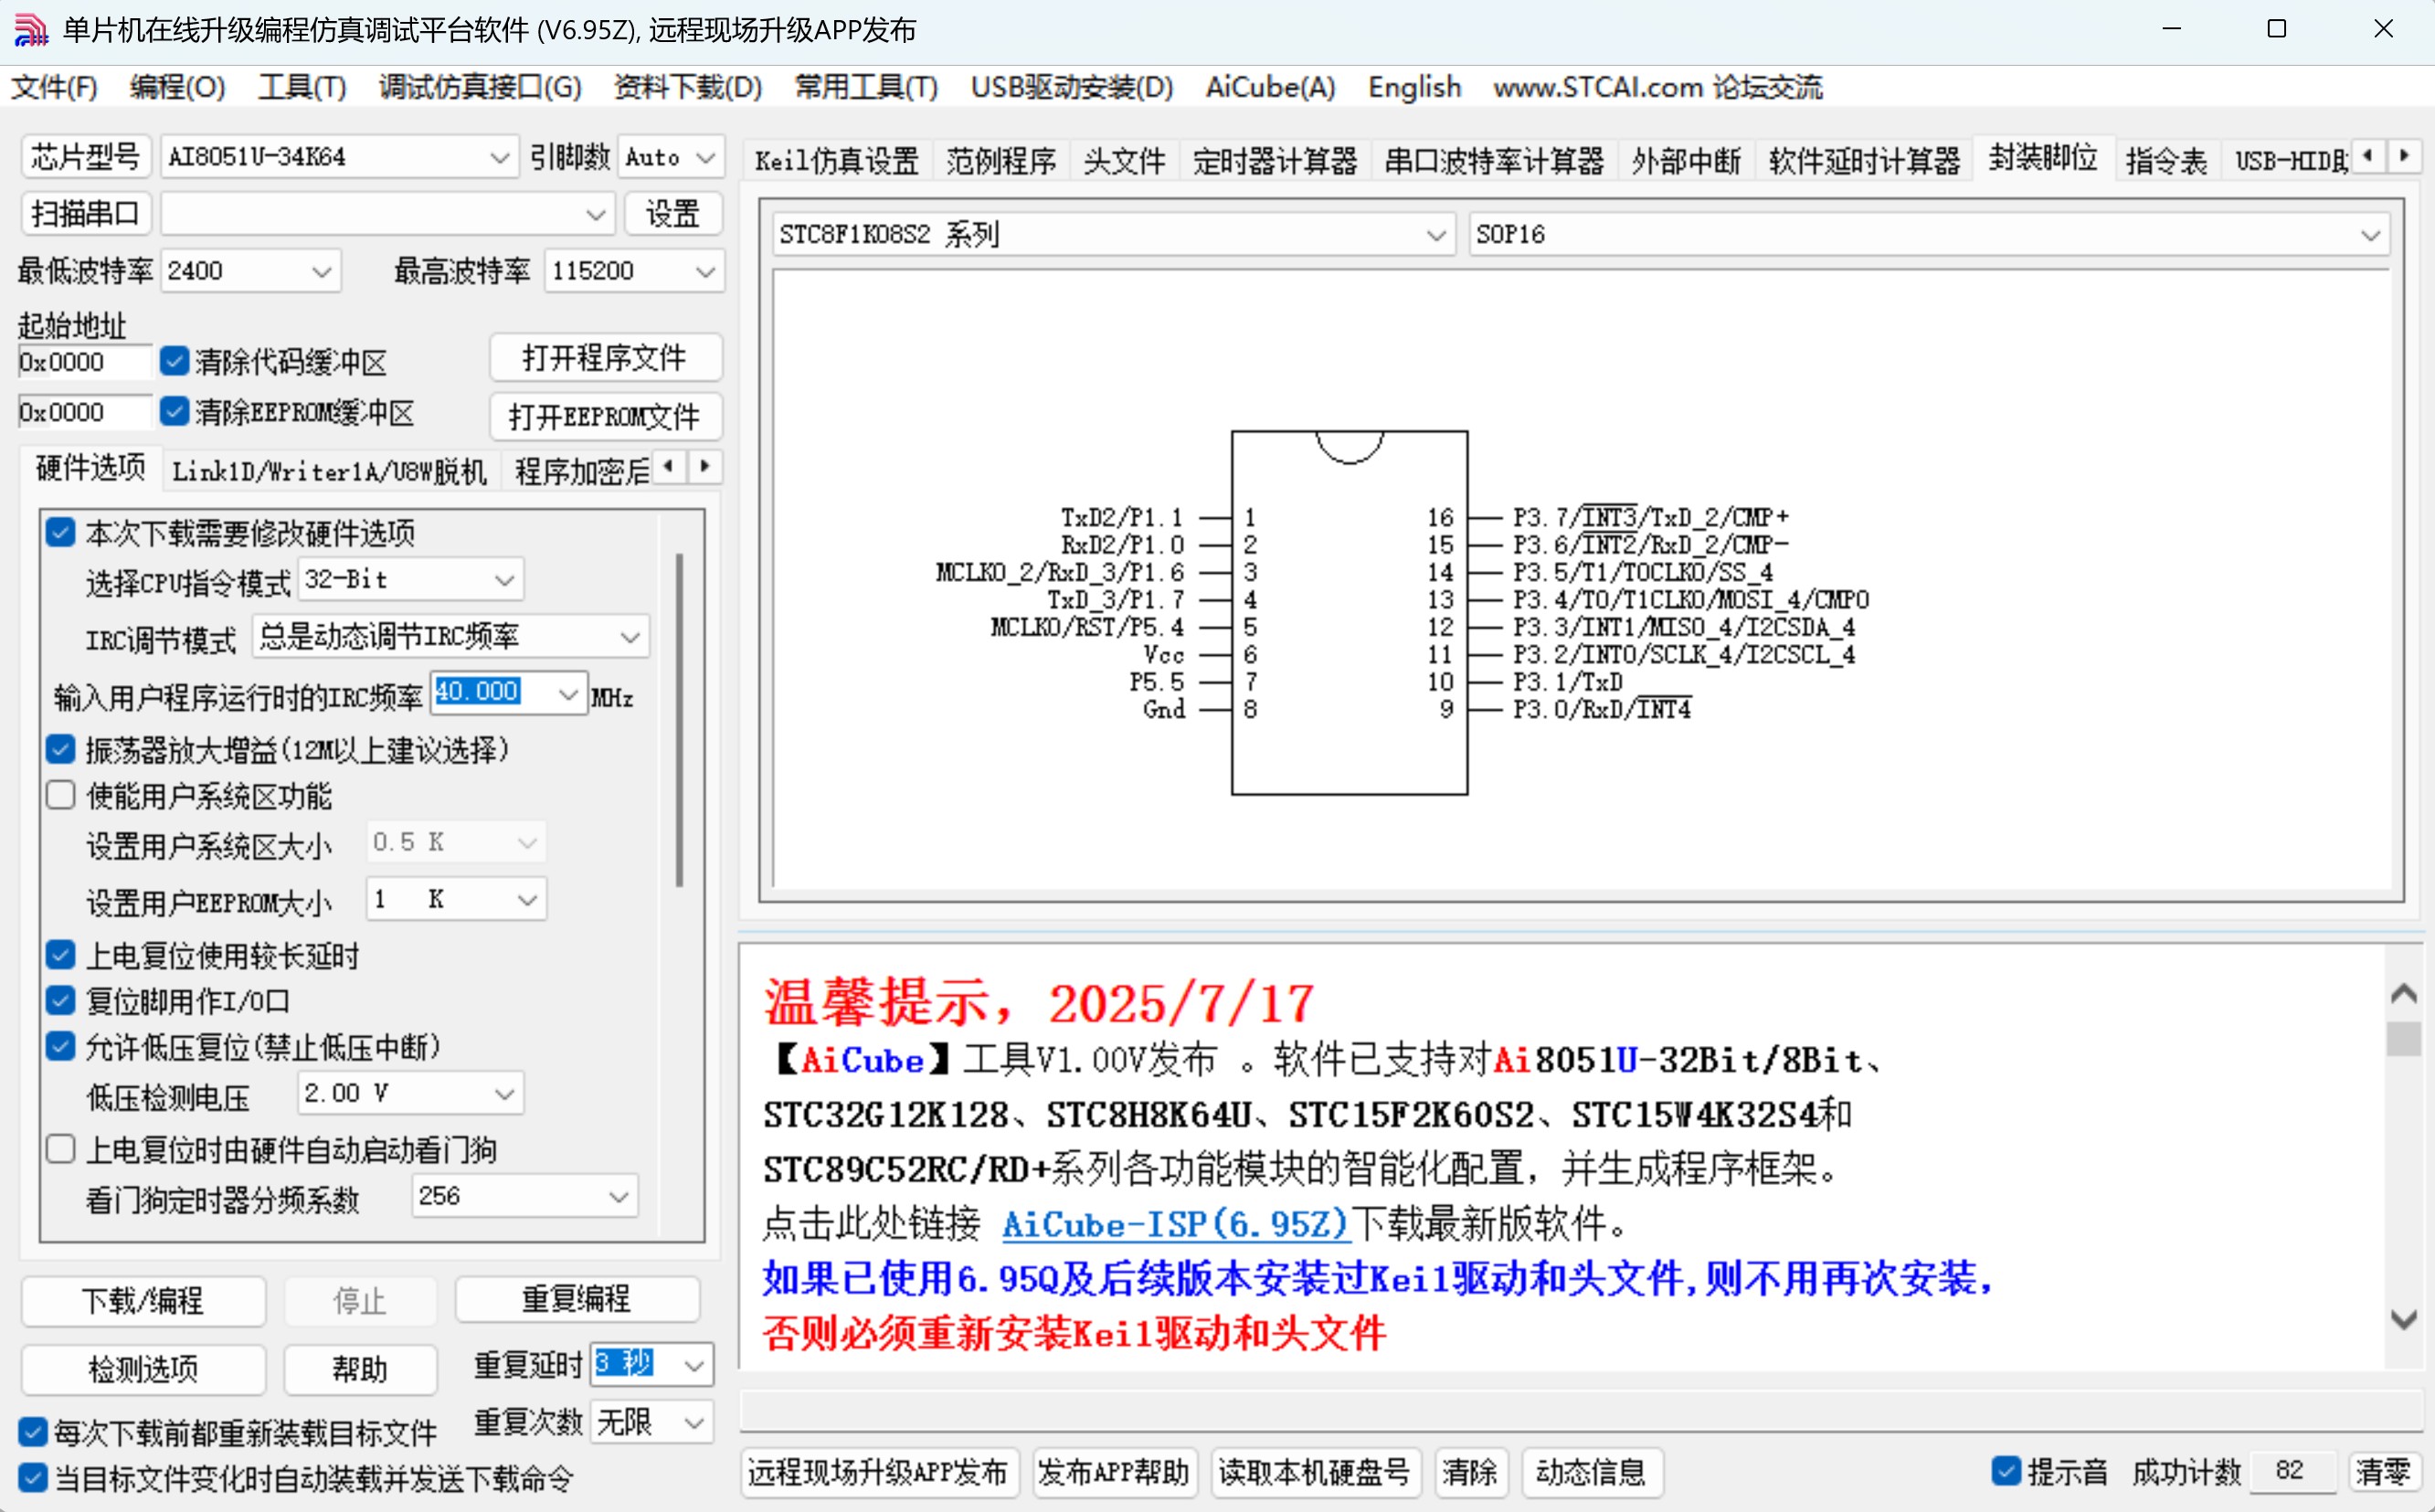Open 重复次数 无限 dropdown
Image resolution: width=2435 pixels, height=1512 pixels.
coord(651,1421)
